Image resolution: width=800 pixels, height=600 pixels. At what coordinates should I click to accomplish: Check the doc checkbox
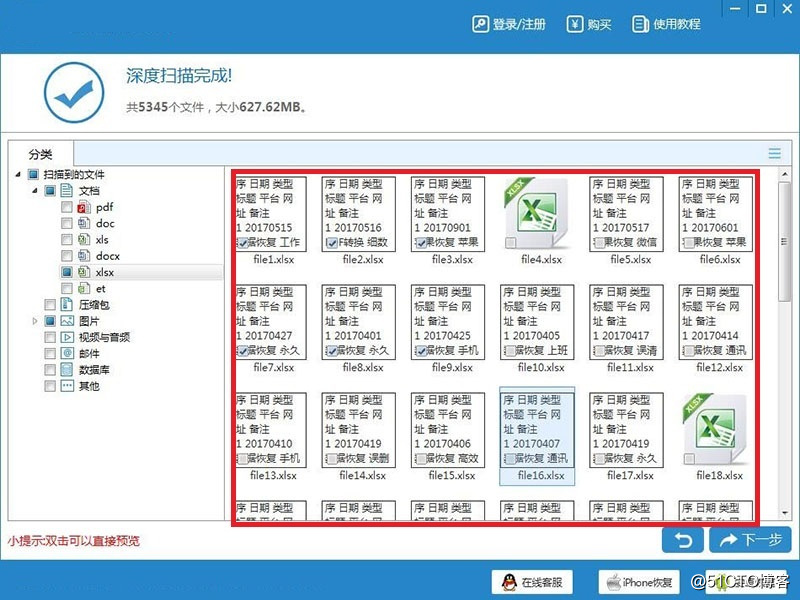tap(66, 223)
